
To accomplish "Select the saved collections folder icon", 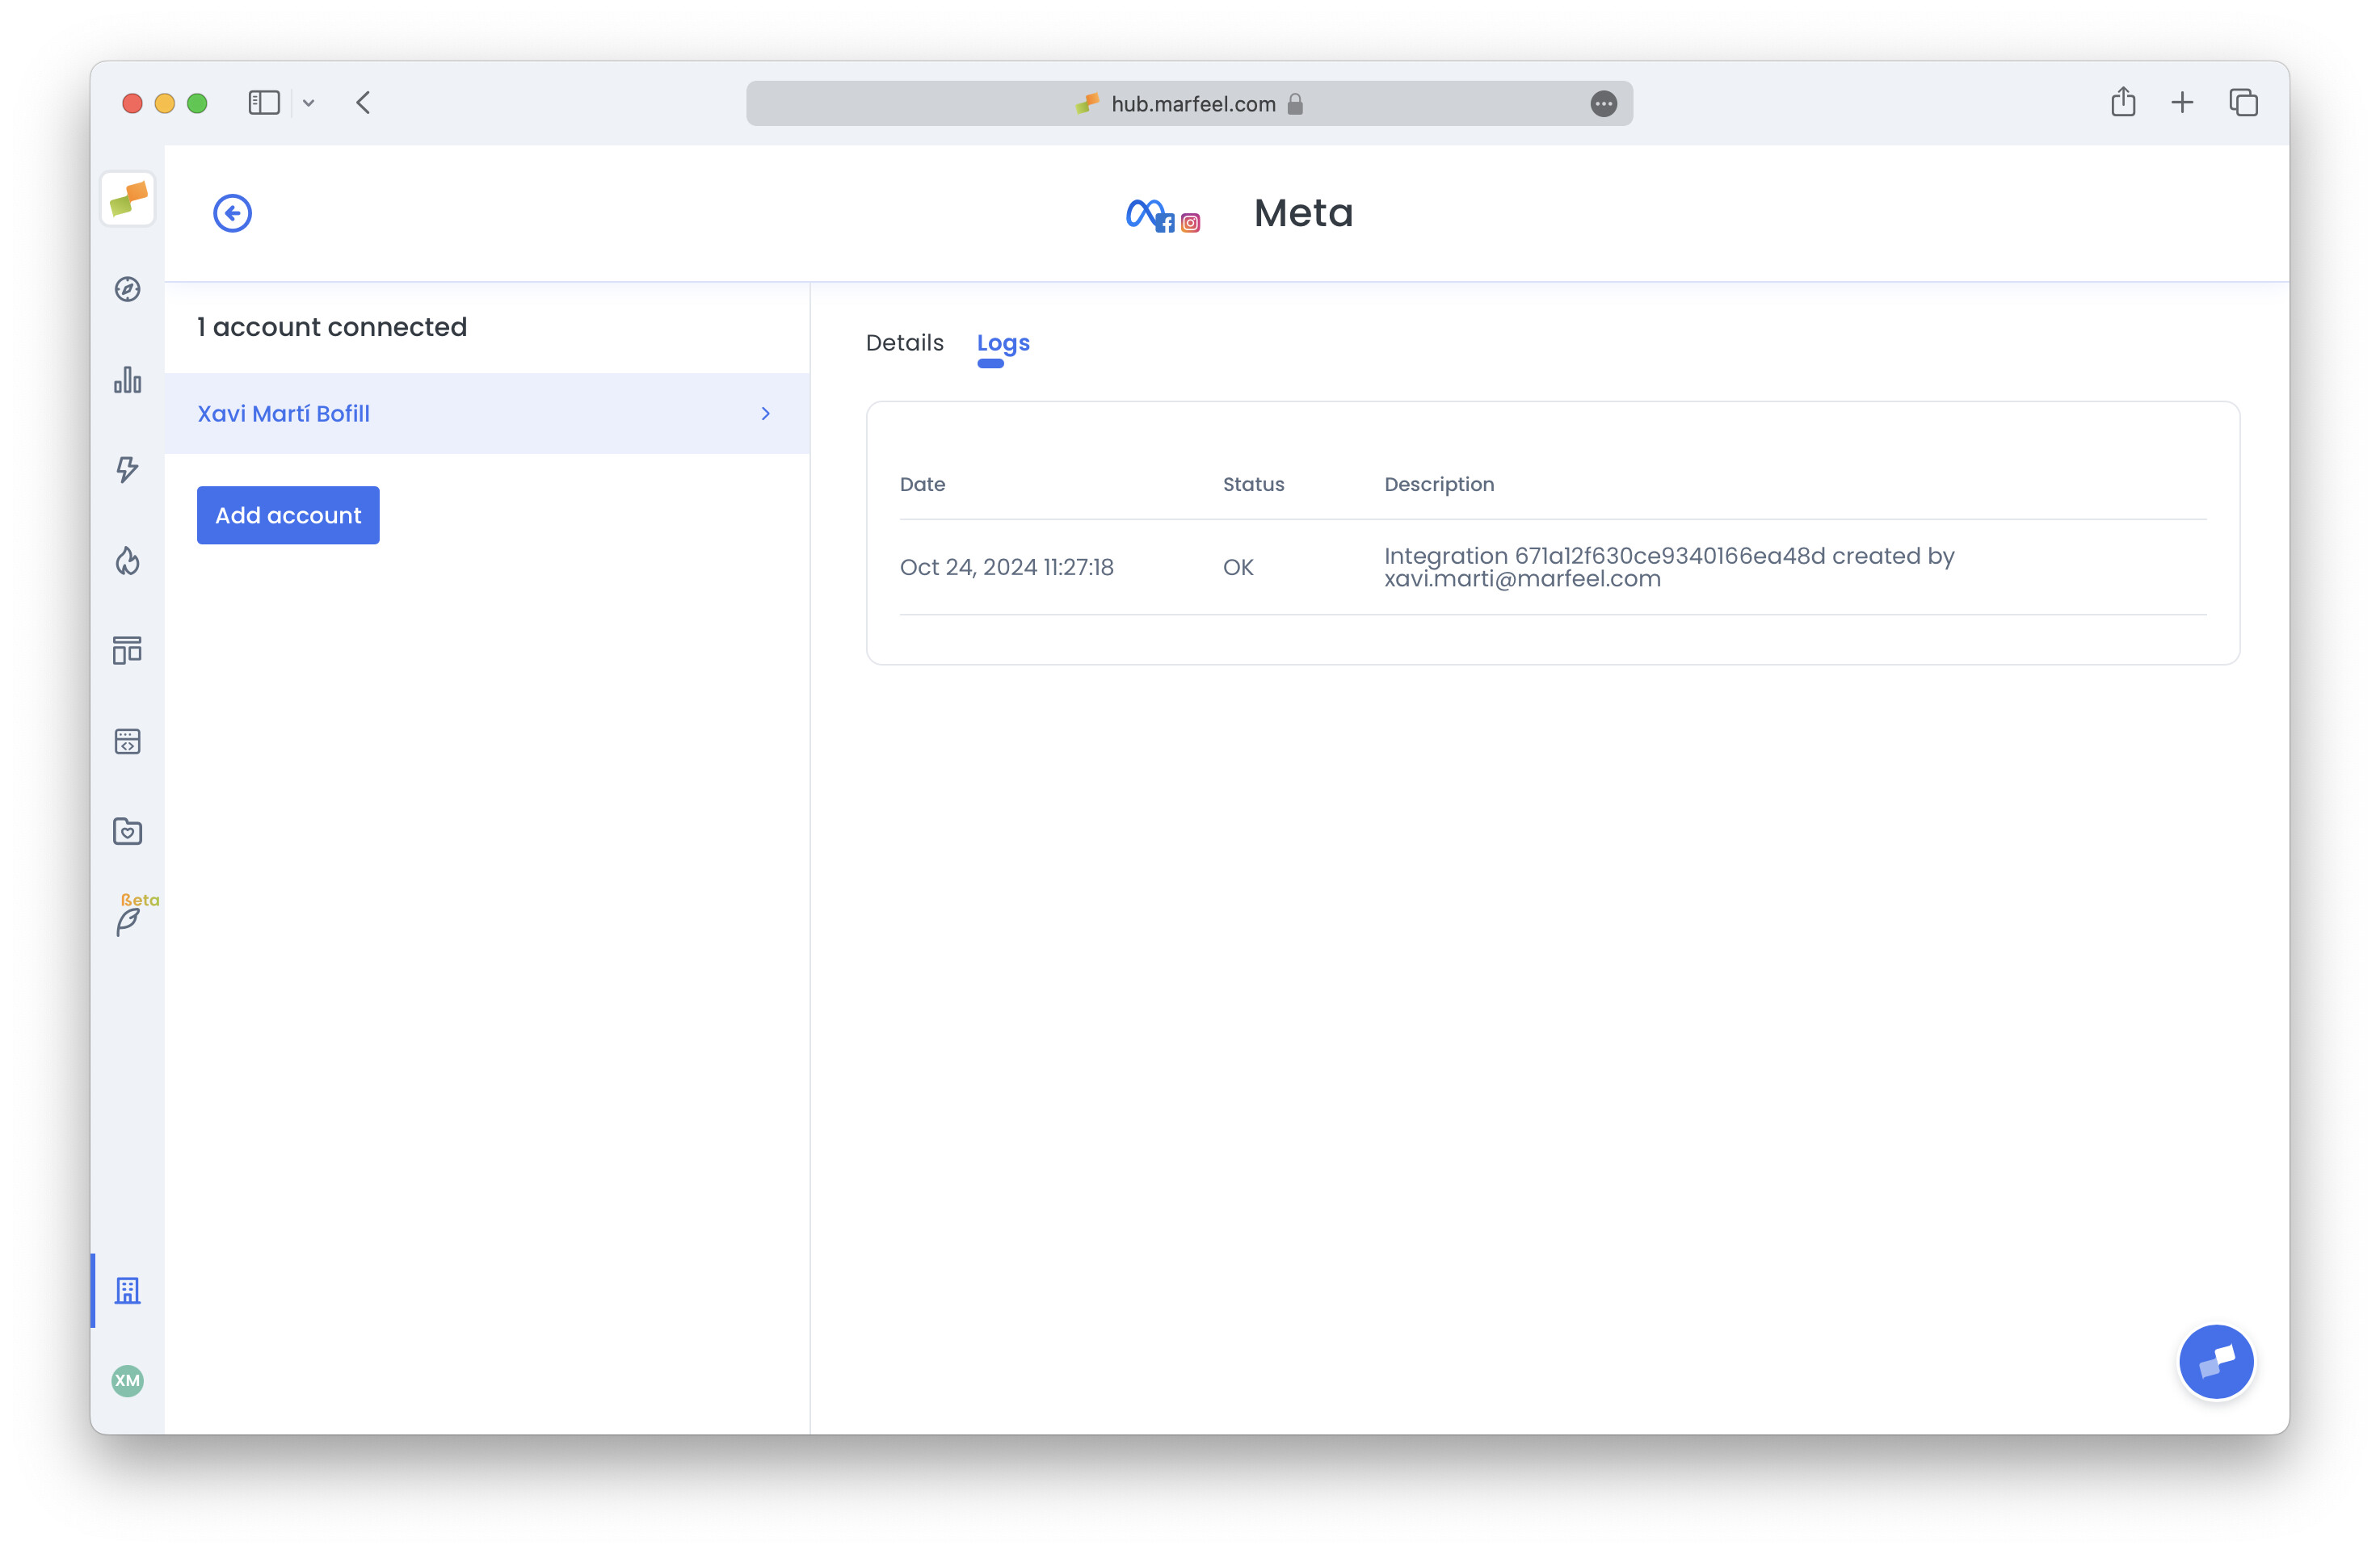I will tap(127, 831).
